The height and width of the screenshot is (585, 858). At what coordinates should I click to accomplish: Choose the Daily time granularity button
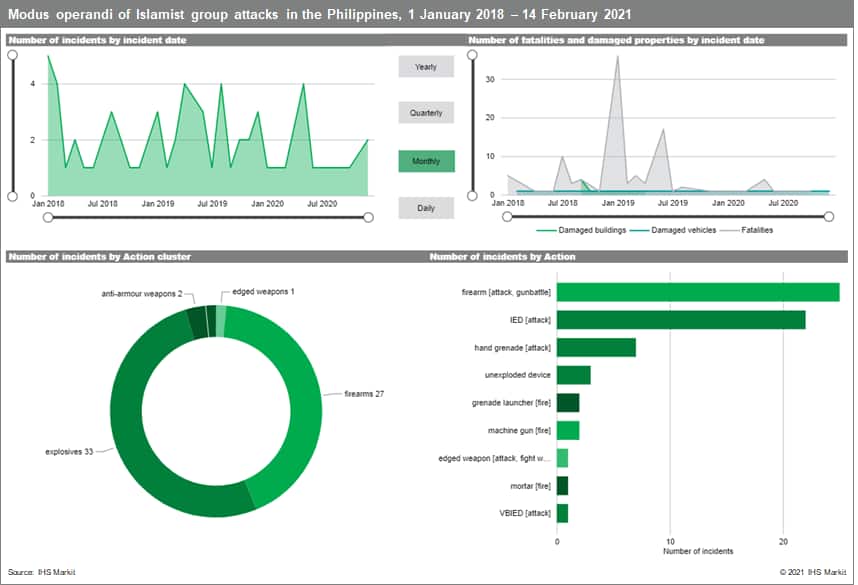(425, 208)
